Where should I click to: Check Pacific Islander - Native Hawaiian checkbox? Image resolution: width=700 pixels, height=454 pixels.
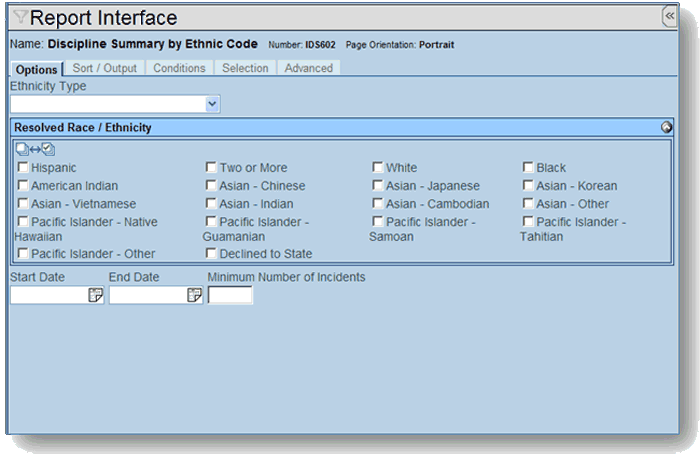click(23, 221)
